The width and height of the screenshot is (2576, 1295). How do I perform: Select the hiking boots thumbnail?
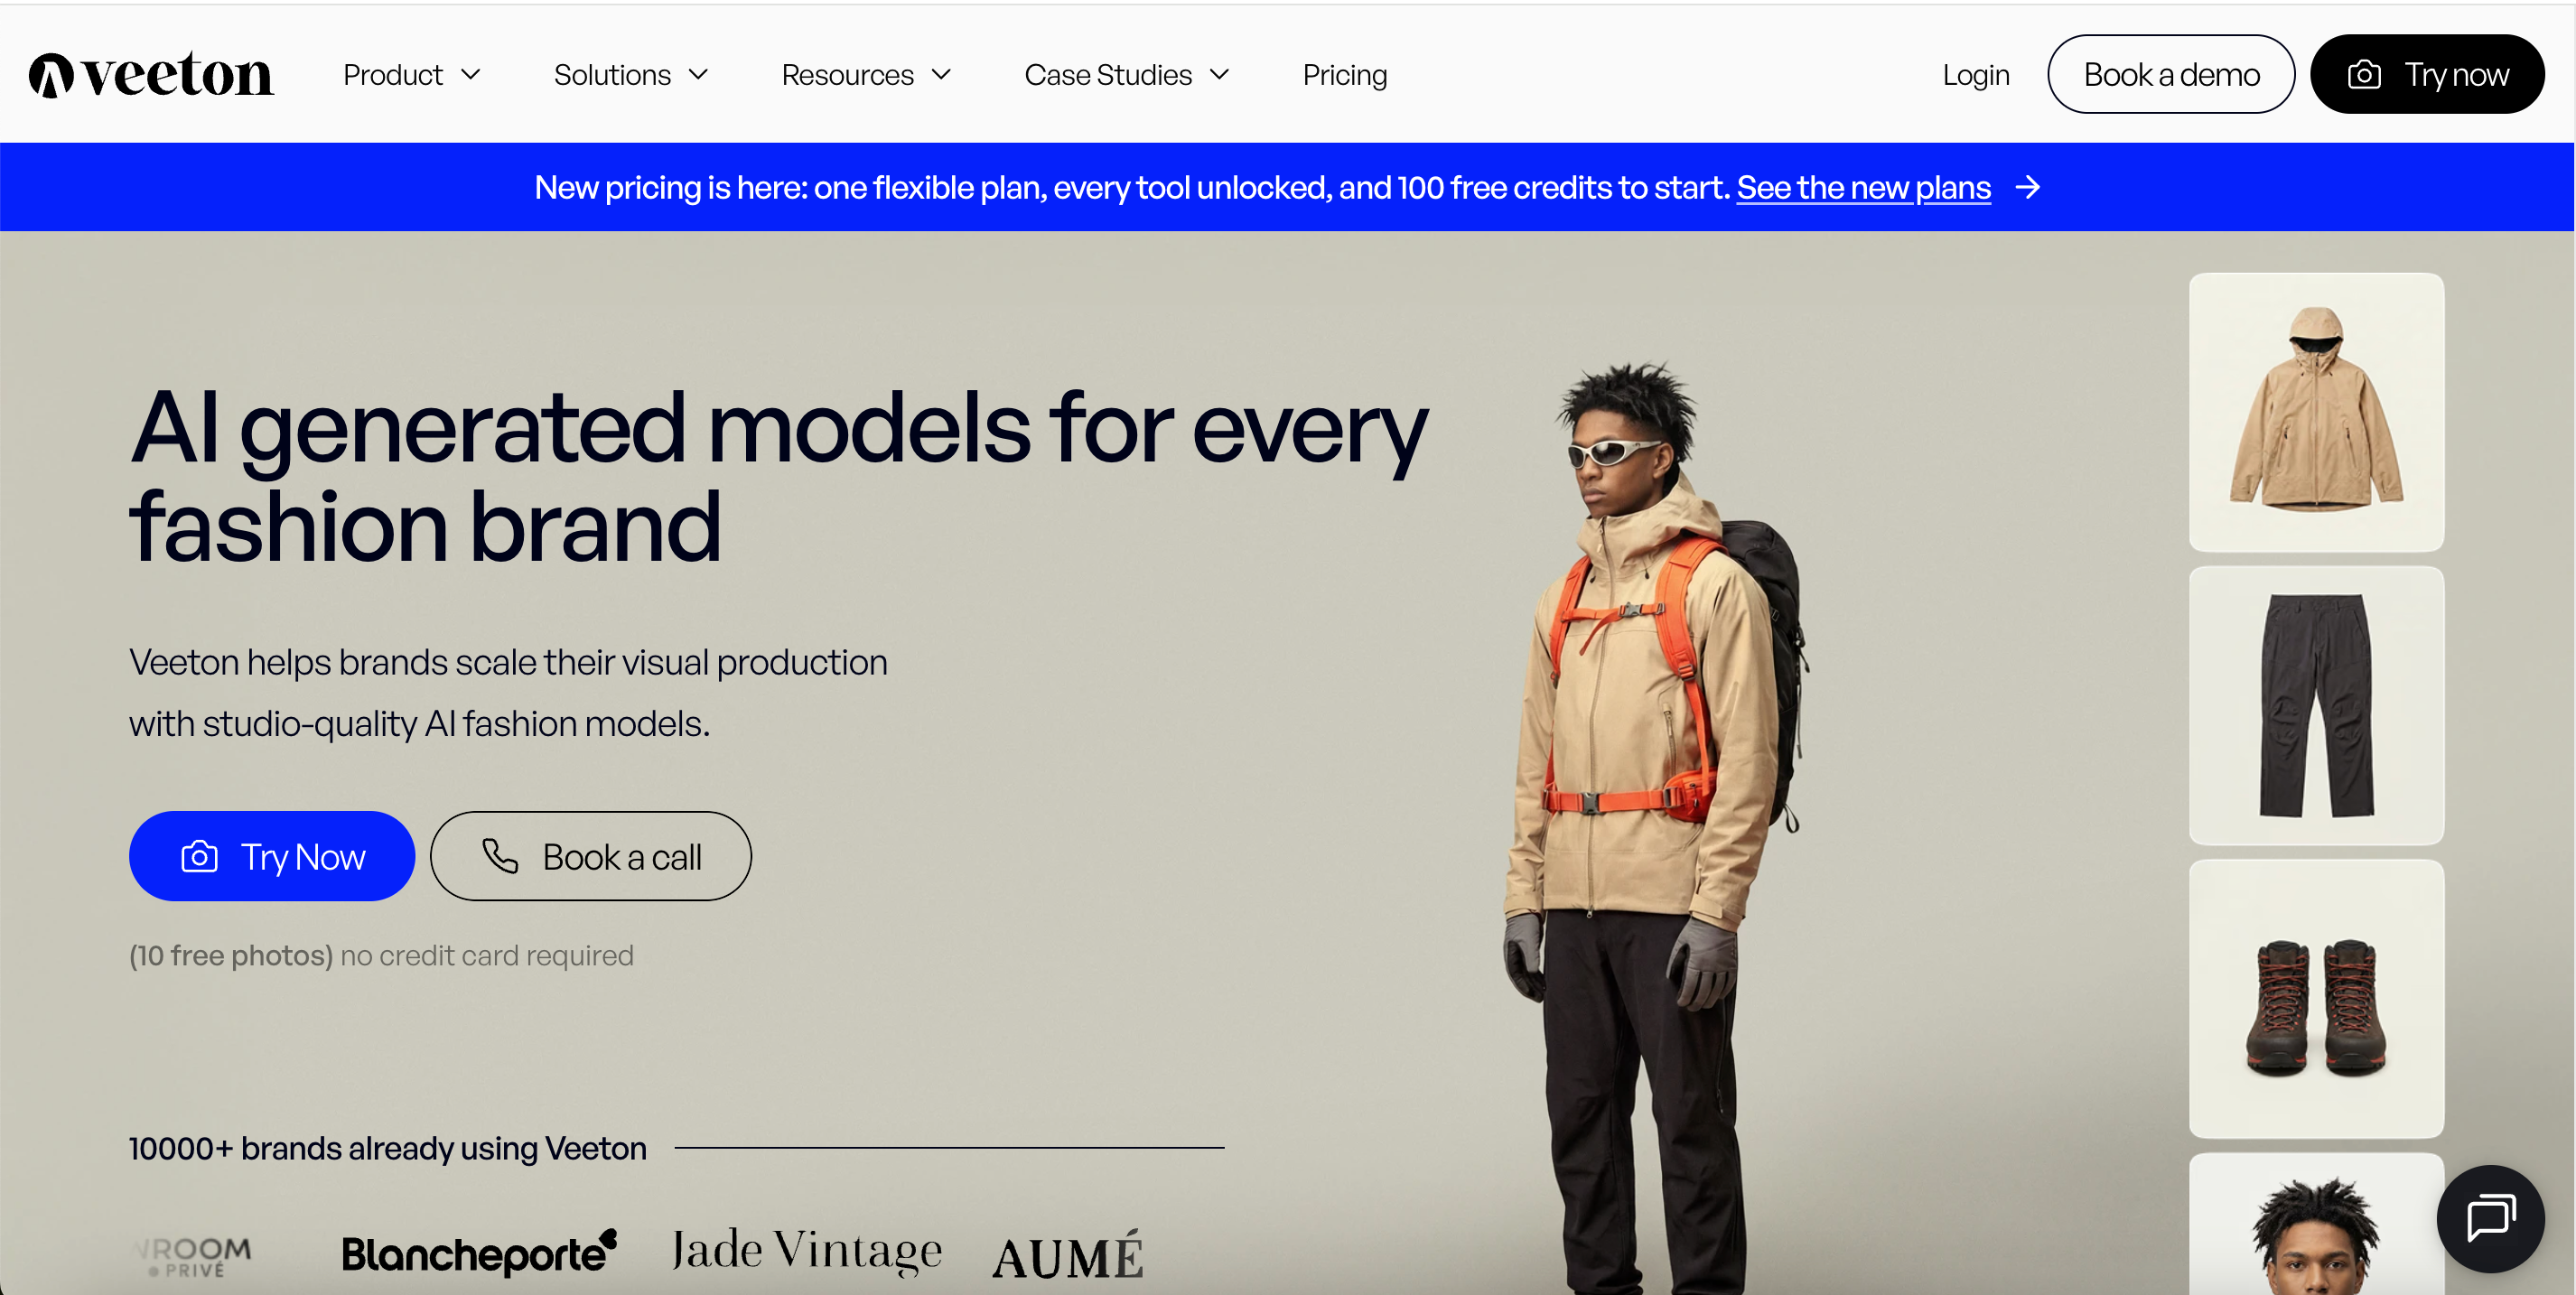coord(2316,998)
